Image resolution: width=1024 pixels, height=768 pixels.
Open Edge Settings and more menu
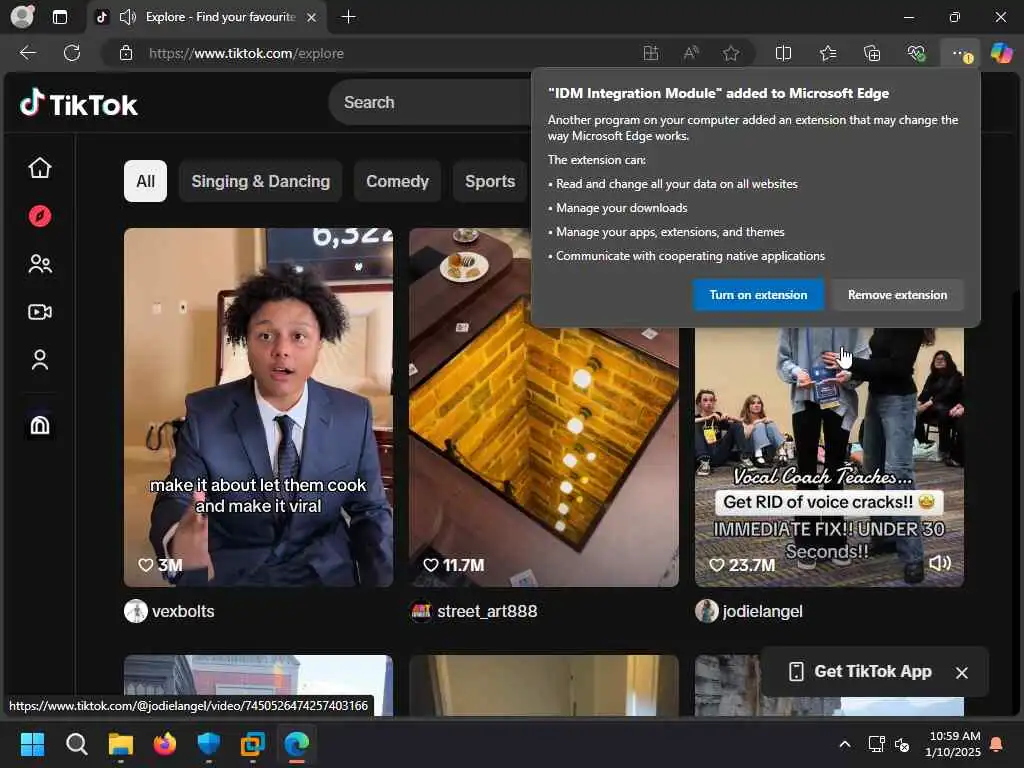click(960, 54)
